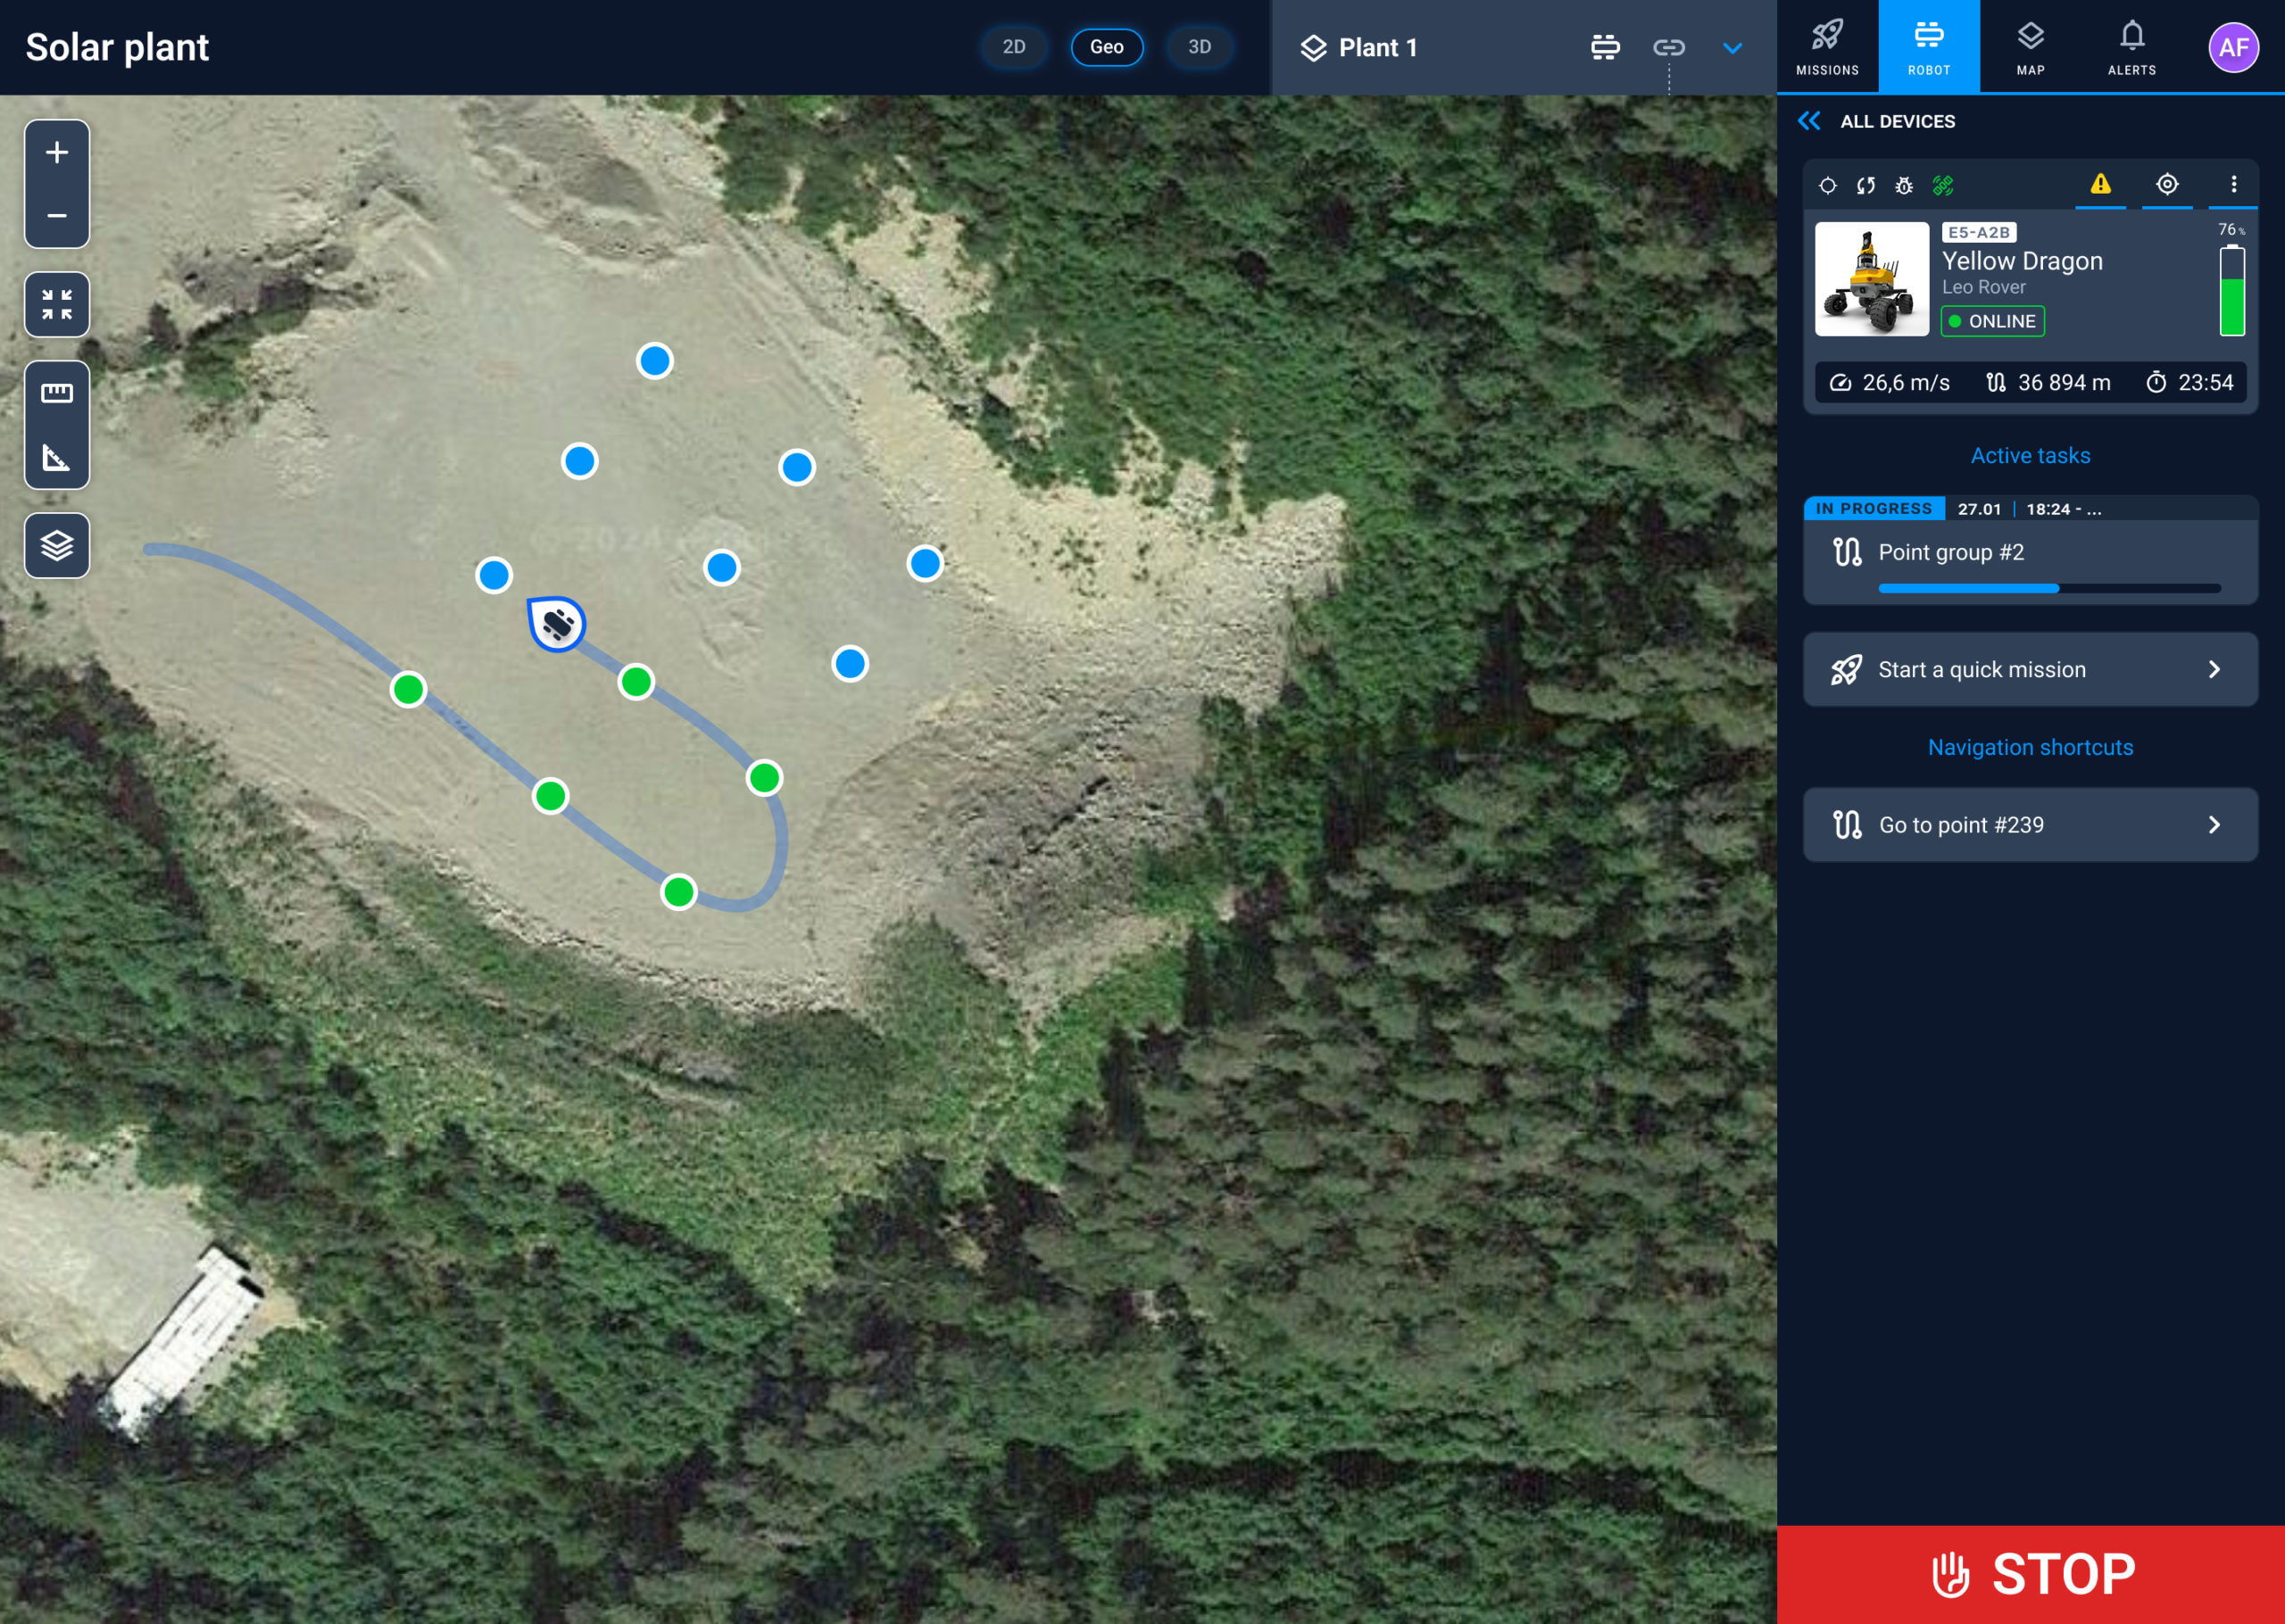Screen dimensions: 2285x1624
Task: Expand the Plant 1 dropdown chevron
Action: [1732, 48]
